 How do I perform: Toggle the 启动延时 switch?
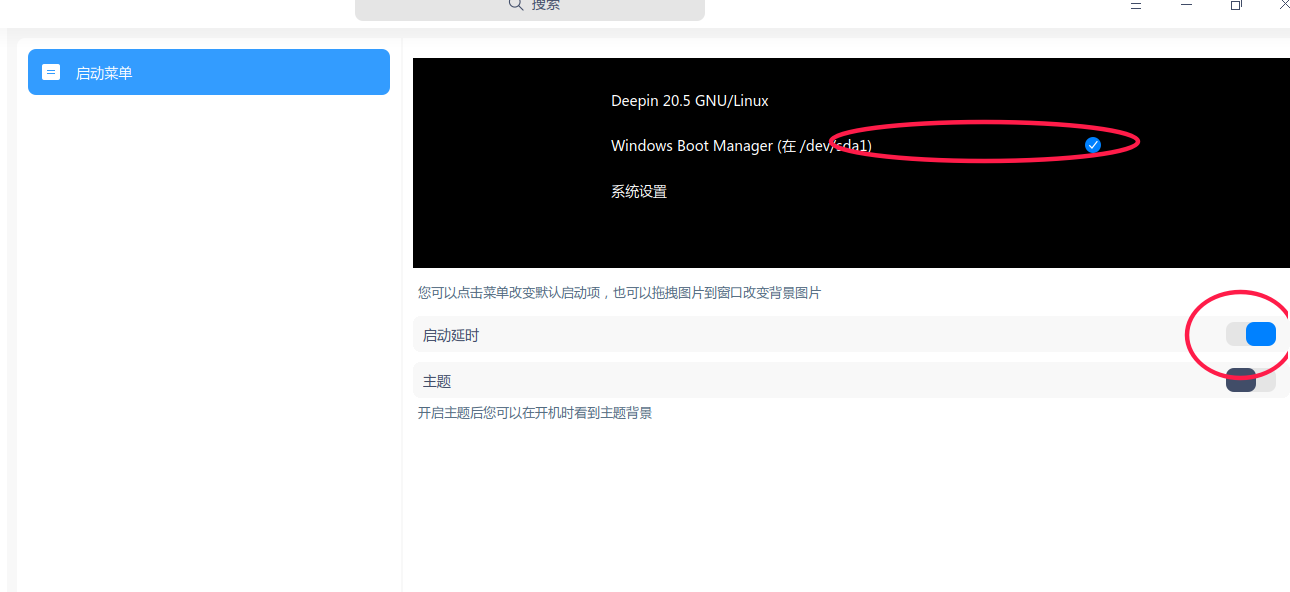point(1251,334)
